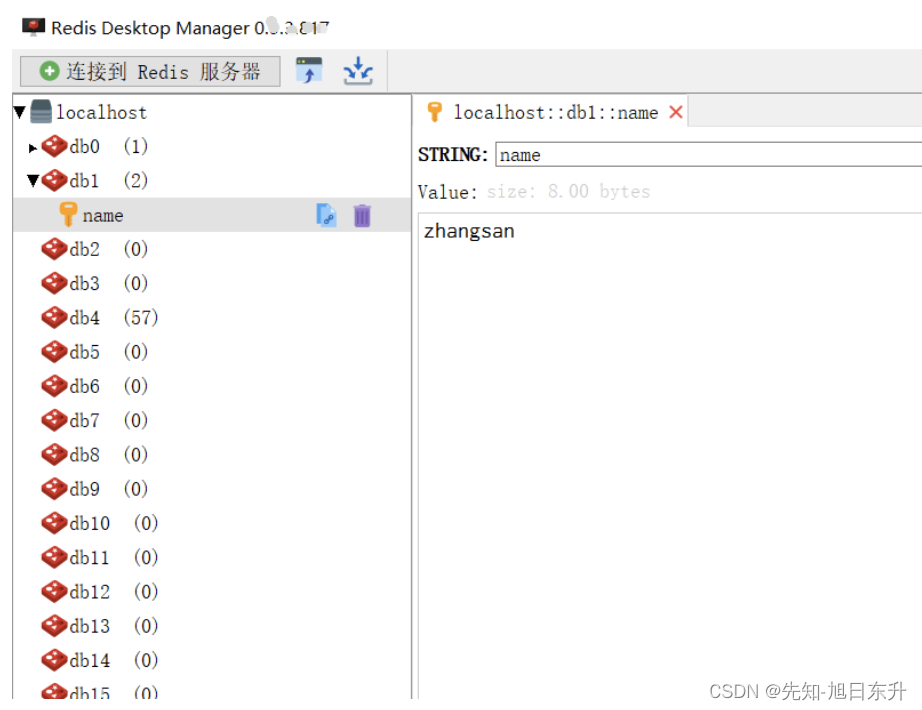
Task: Select the db12 label
Action: [x=89, y=592]
